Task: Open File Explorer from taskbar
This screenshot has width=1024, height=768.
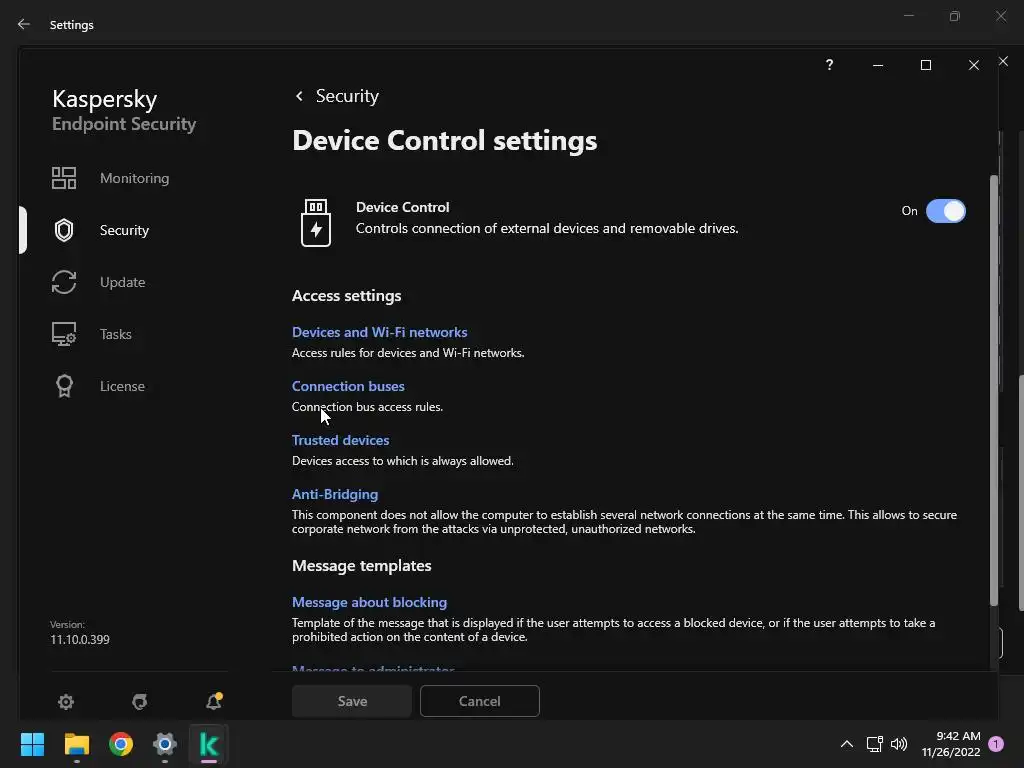Action: point(76,744)
